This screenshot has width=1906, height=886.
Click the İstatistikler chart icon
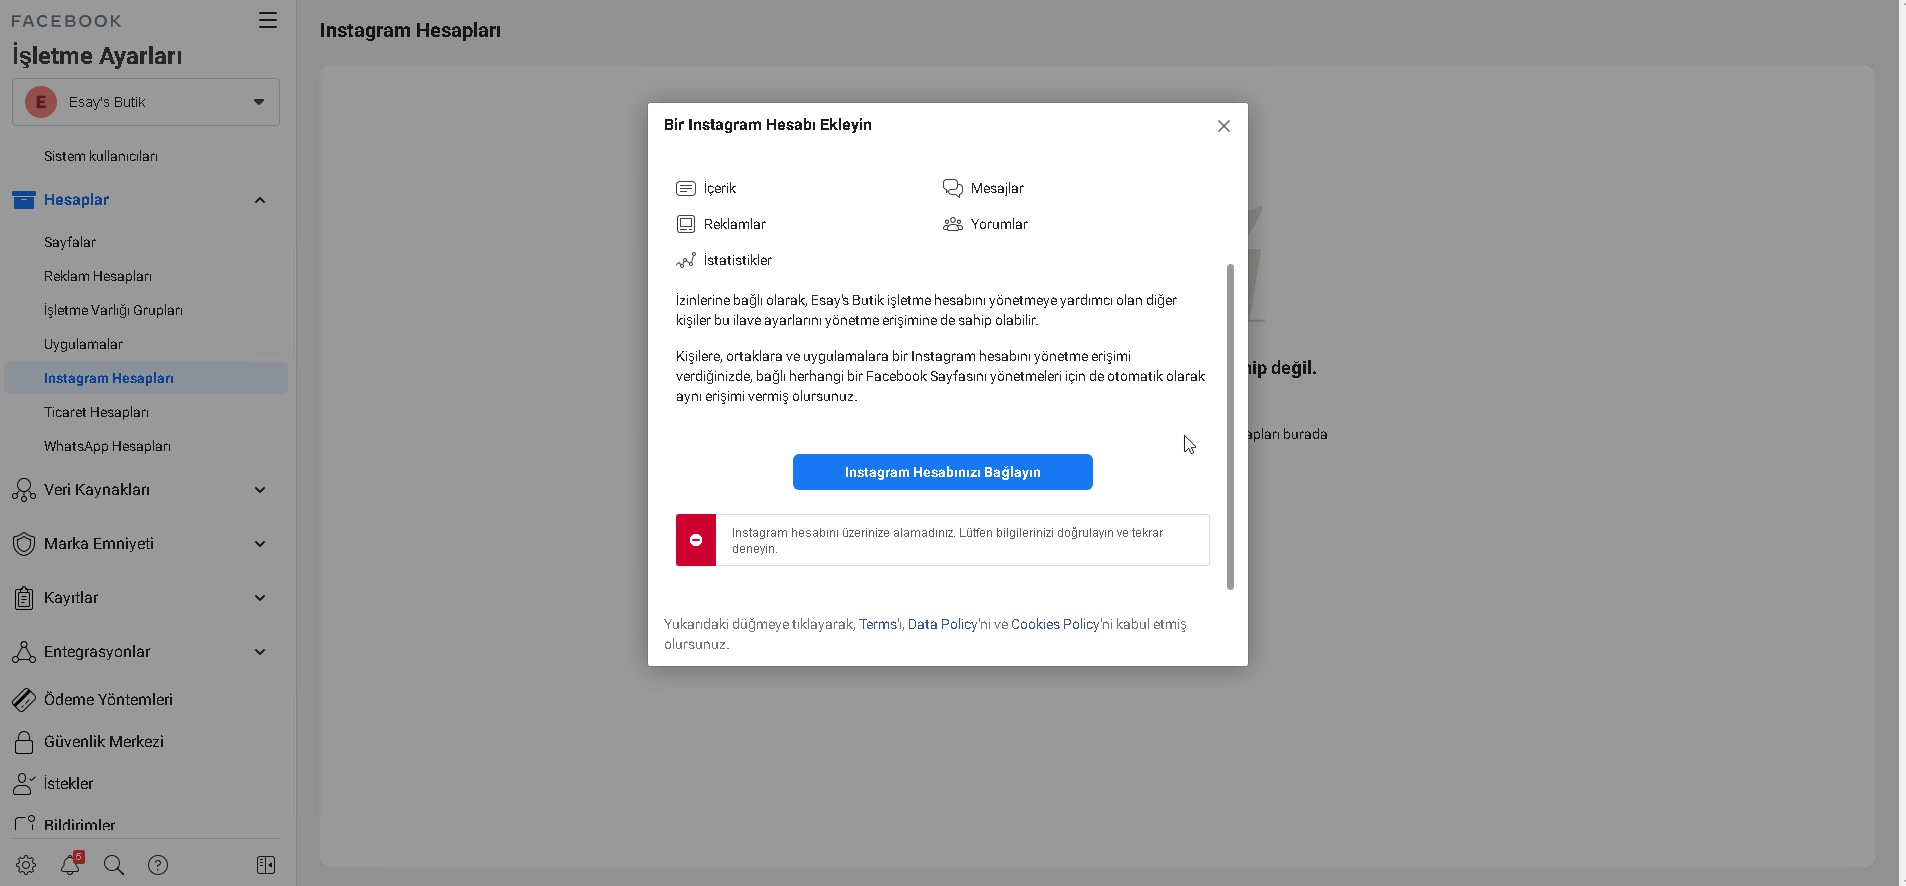686,260
